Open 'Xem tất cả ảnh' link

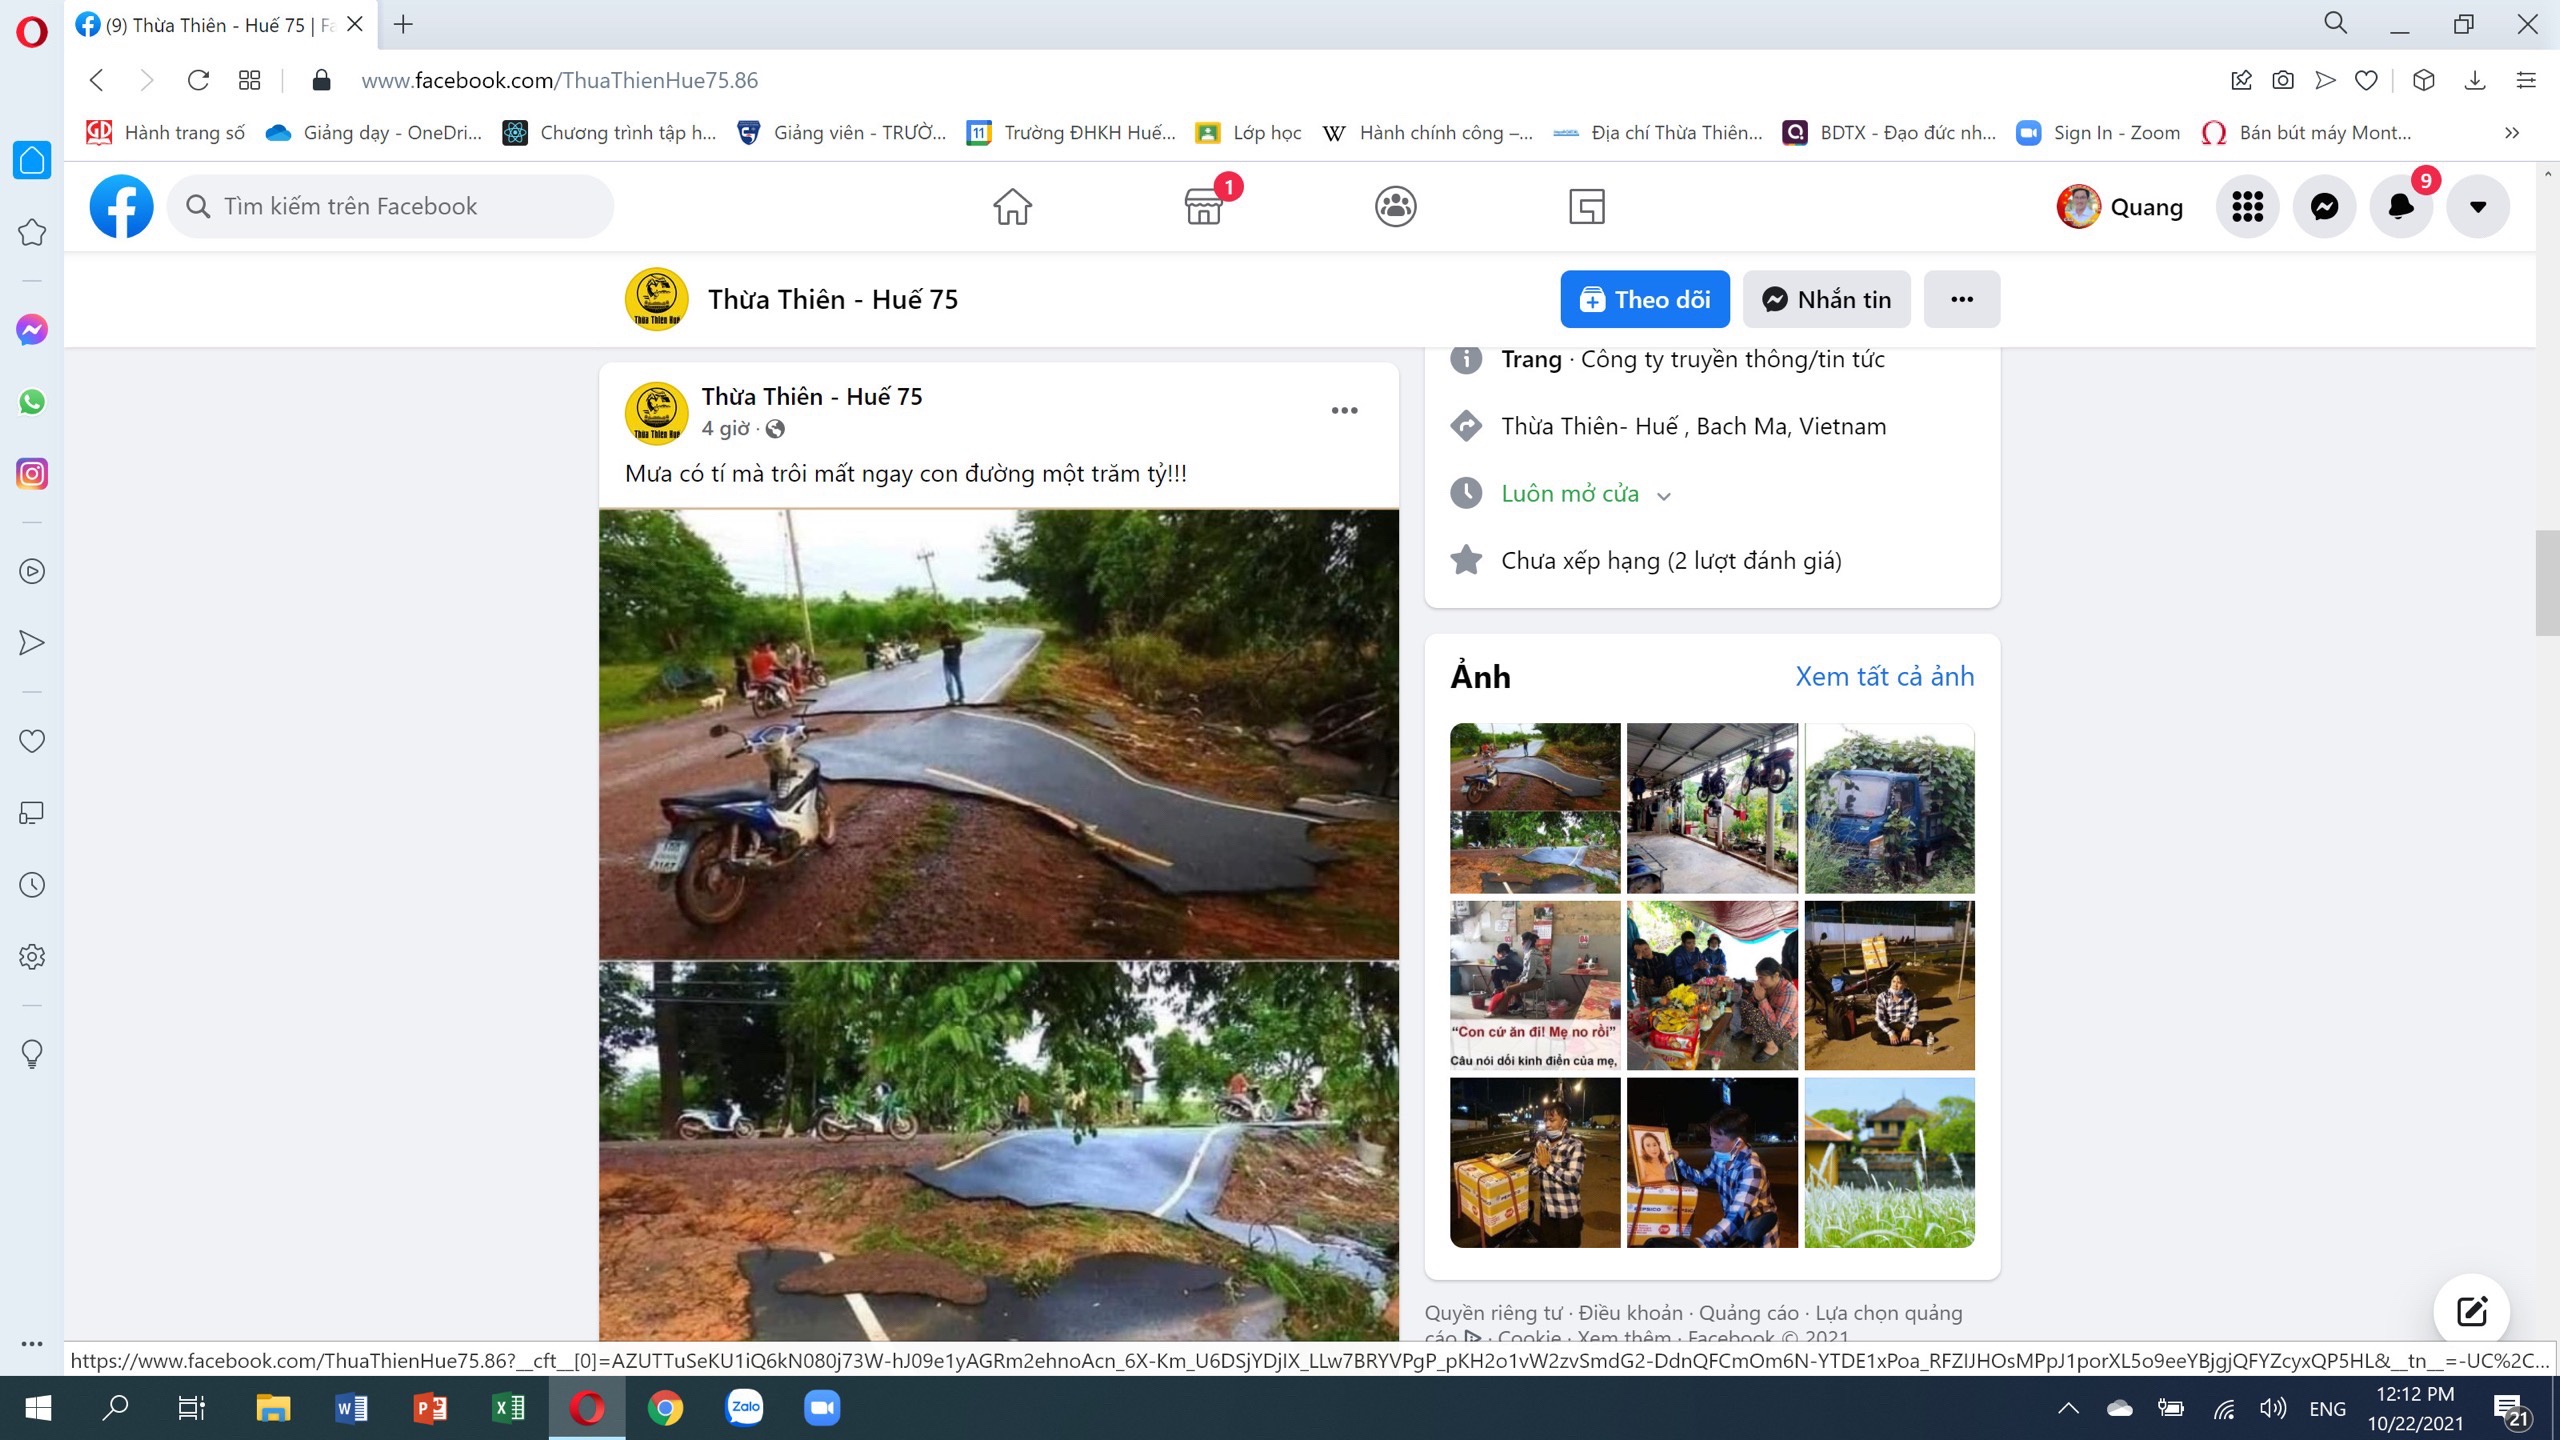[x=1884, y=677]
